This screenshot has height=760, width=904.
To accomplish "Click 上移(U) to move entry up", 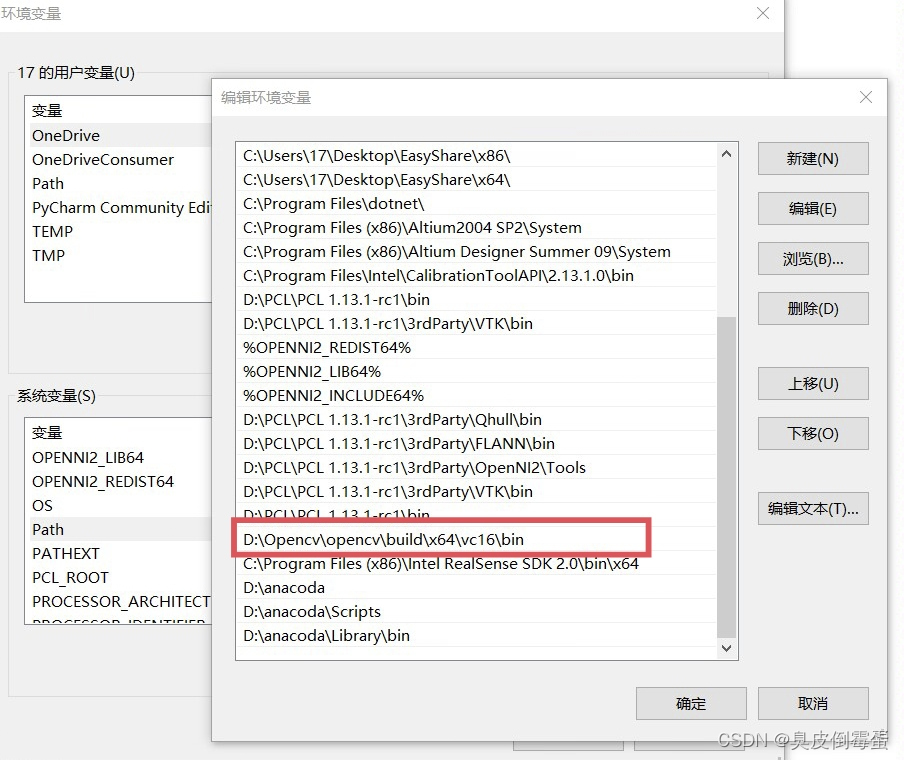I will [814, 383].
